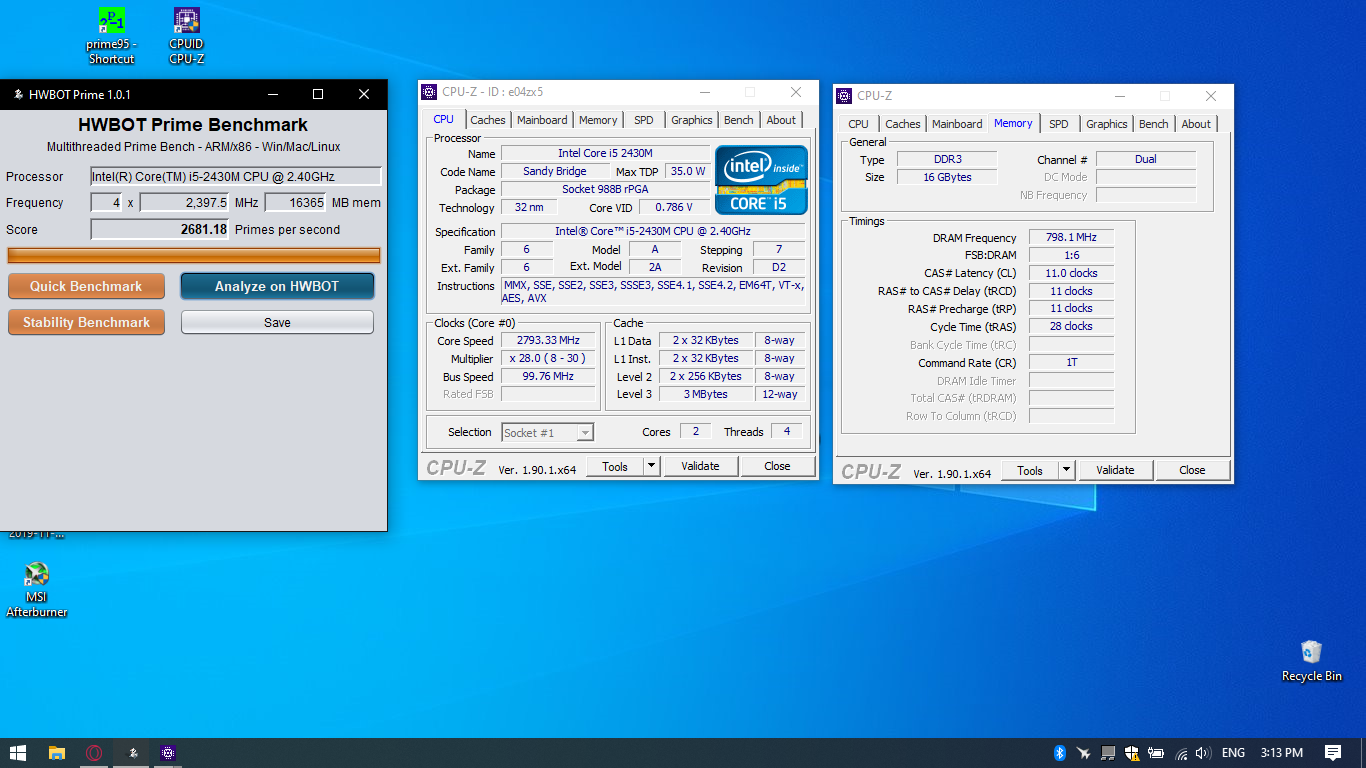Click Validate in the CPU-Z Memory window

click(x=1115, y=470)
